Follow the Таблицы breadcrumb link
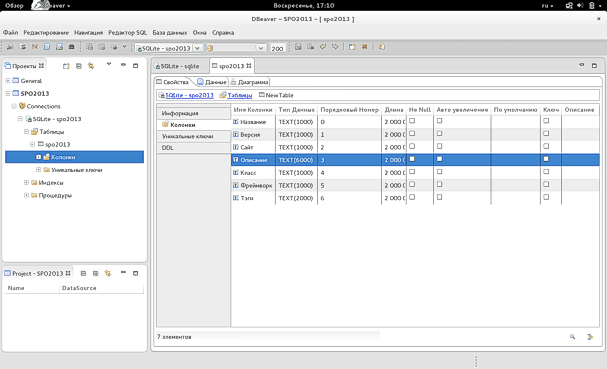607x369 pixels. point(240,95)
